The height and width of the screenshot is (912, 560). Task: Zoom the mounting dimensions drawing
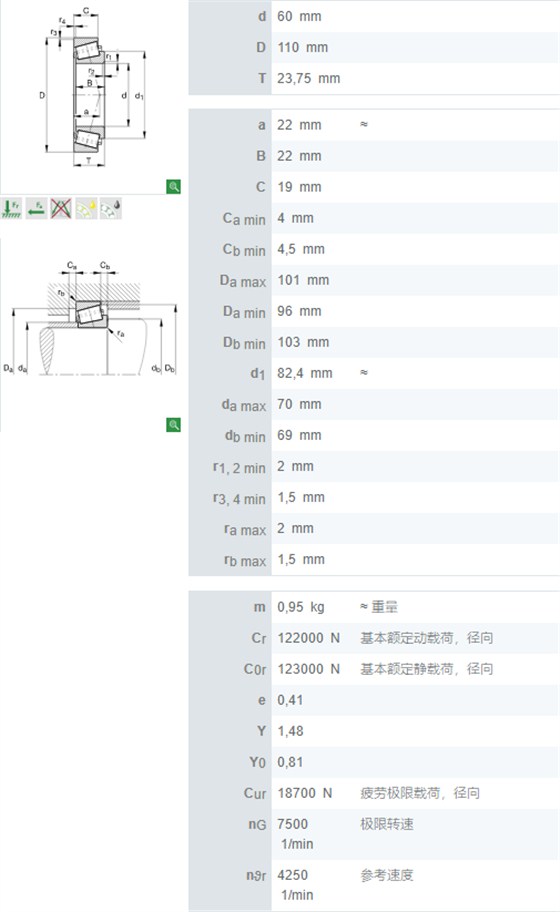173,425
